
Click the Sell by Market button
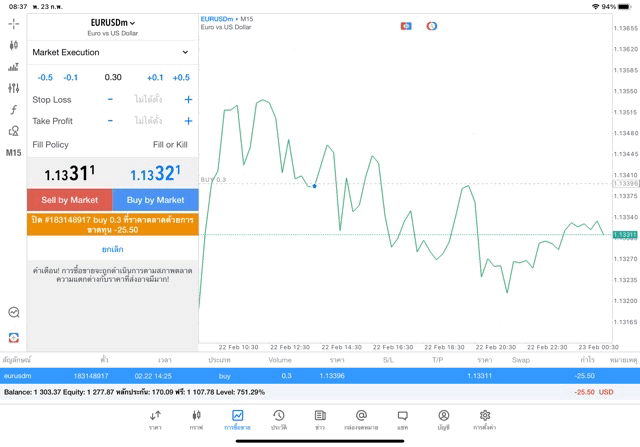(70, 200)
